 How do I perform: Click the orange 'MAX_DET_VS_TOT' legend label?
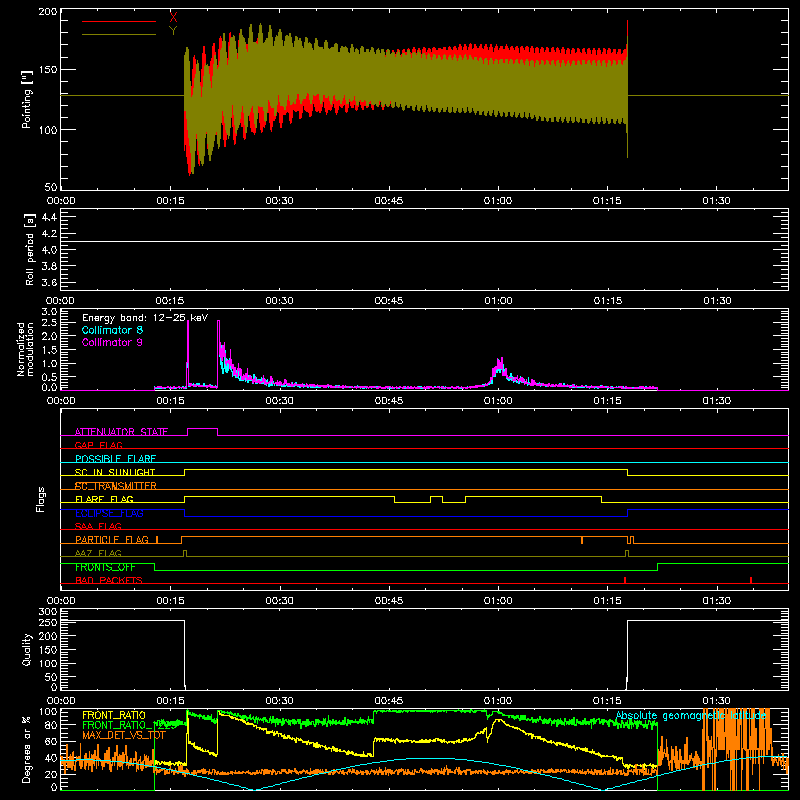pyautogui.click(x=124, y=735)
